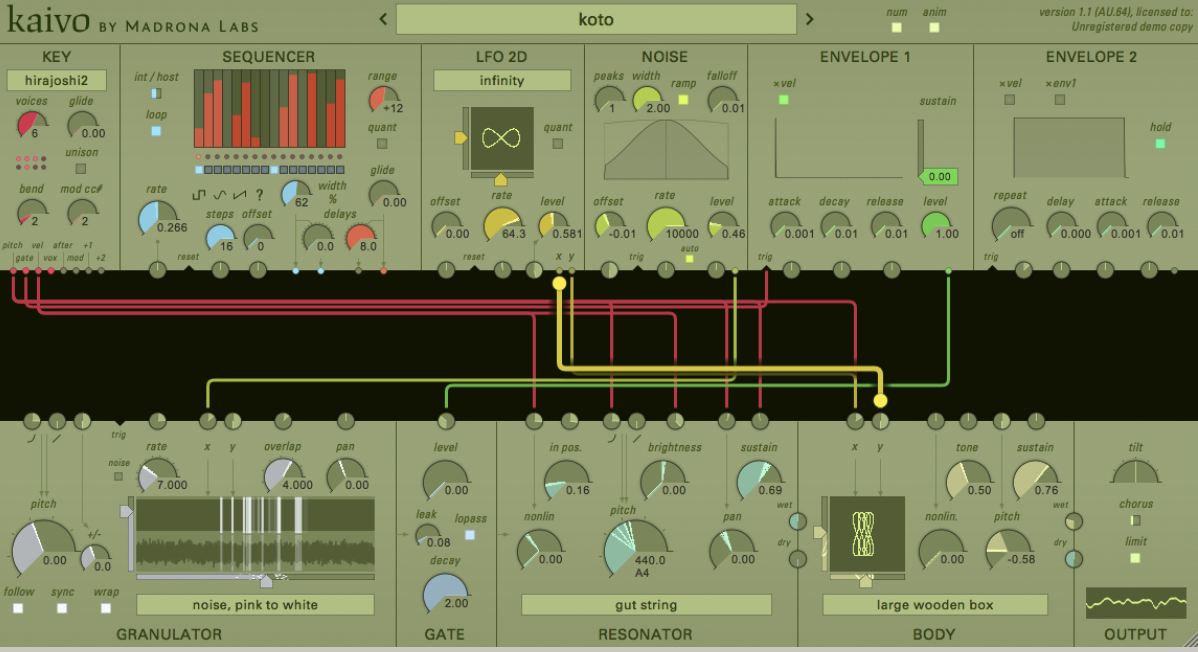Select the ramp sequencer pattern icon

coord(239,195)
